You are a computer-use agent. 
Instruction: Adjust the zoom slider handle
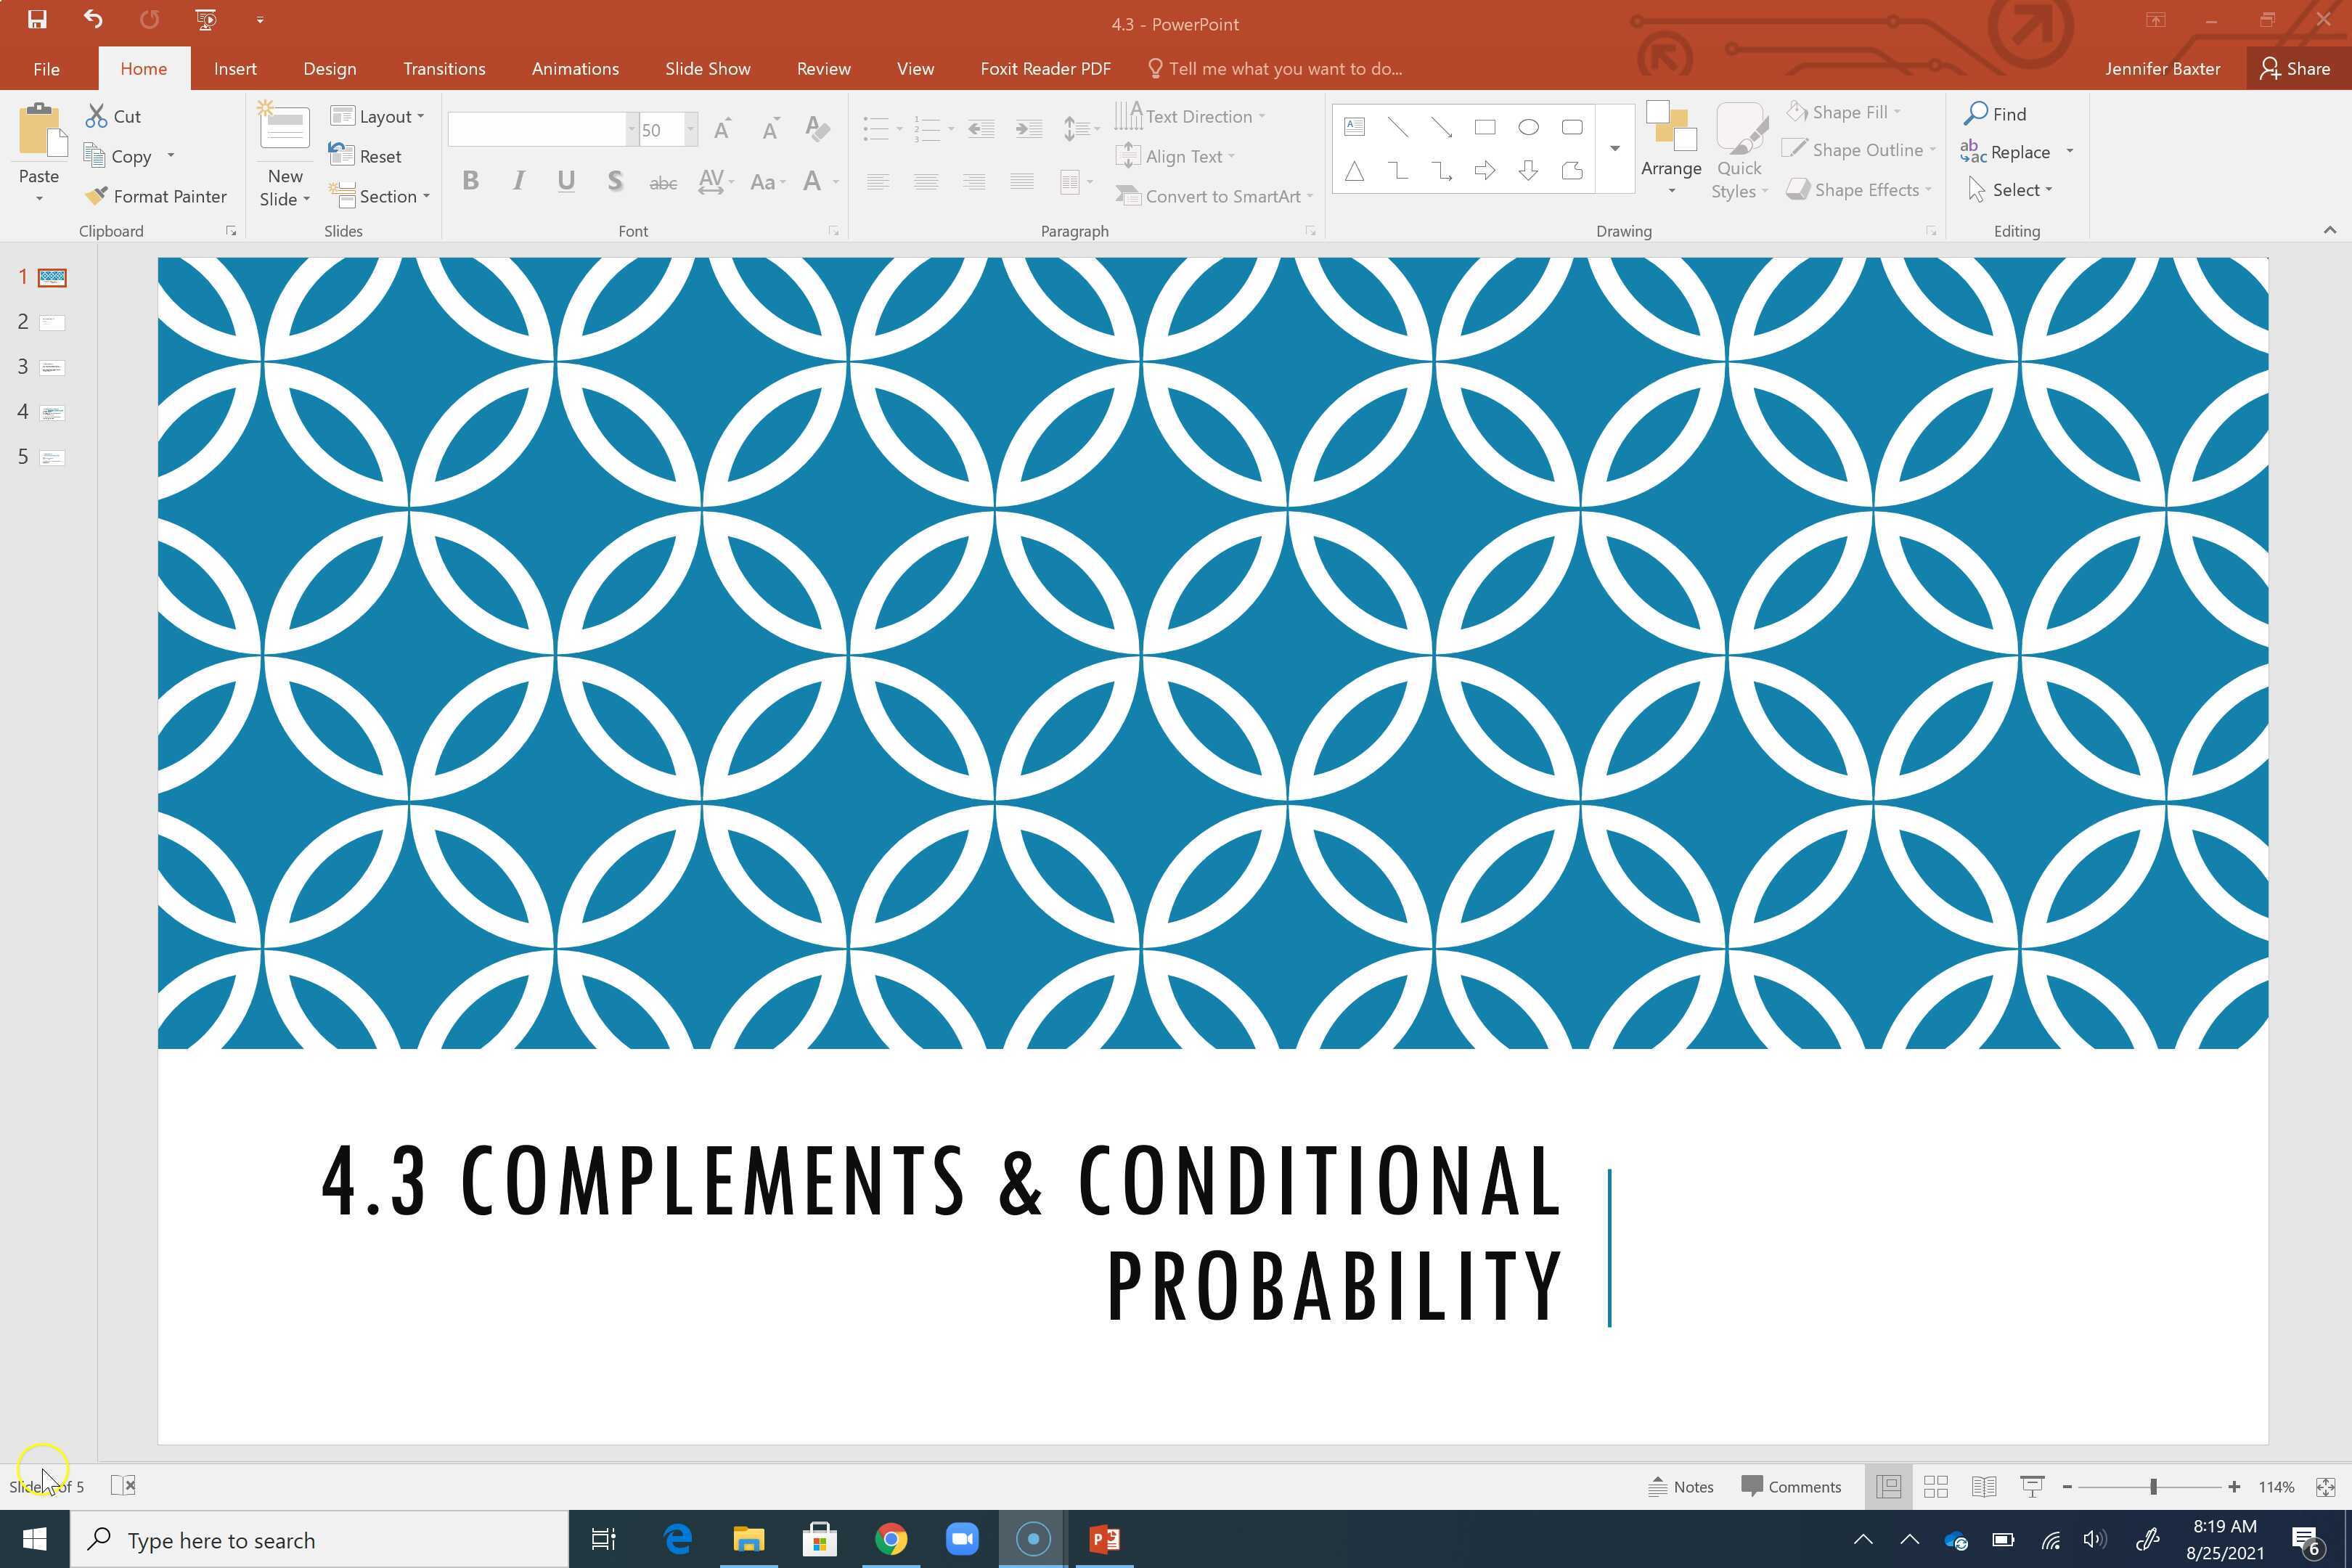(2153, 1486)
